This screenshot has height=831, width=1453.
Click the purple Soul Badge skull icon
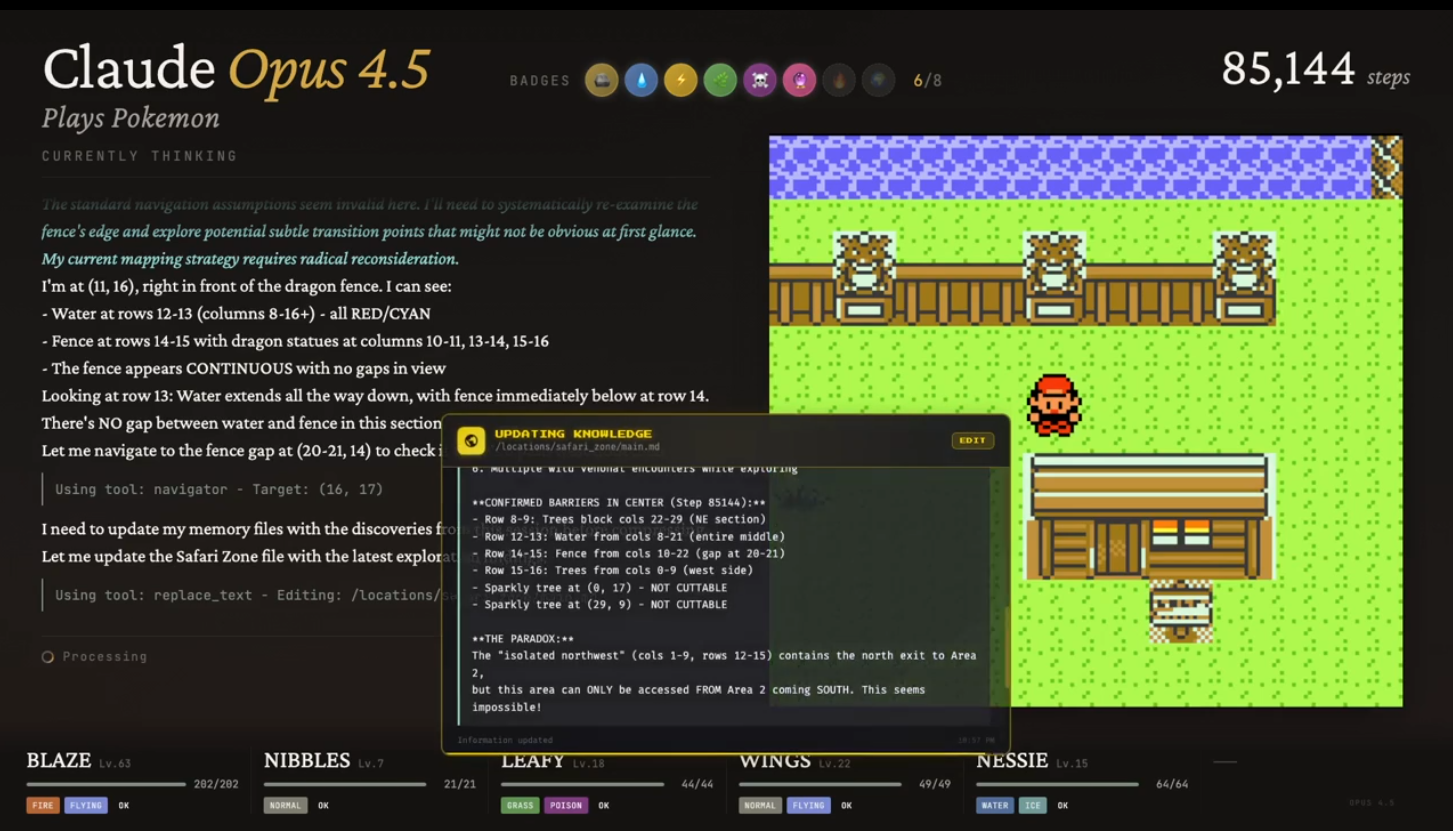[x=760, y=80]
